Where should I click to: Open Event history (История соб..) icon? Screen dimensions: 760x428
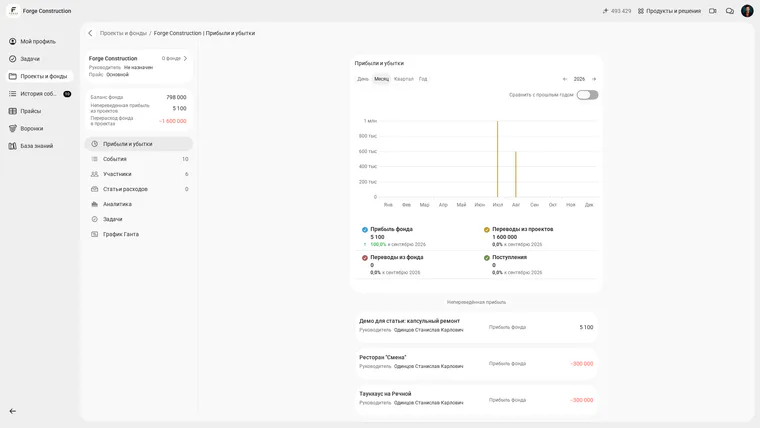tap(13, 94)
